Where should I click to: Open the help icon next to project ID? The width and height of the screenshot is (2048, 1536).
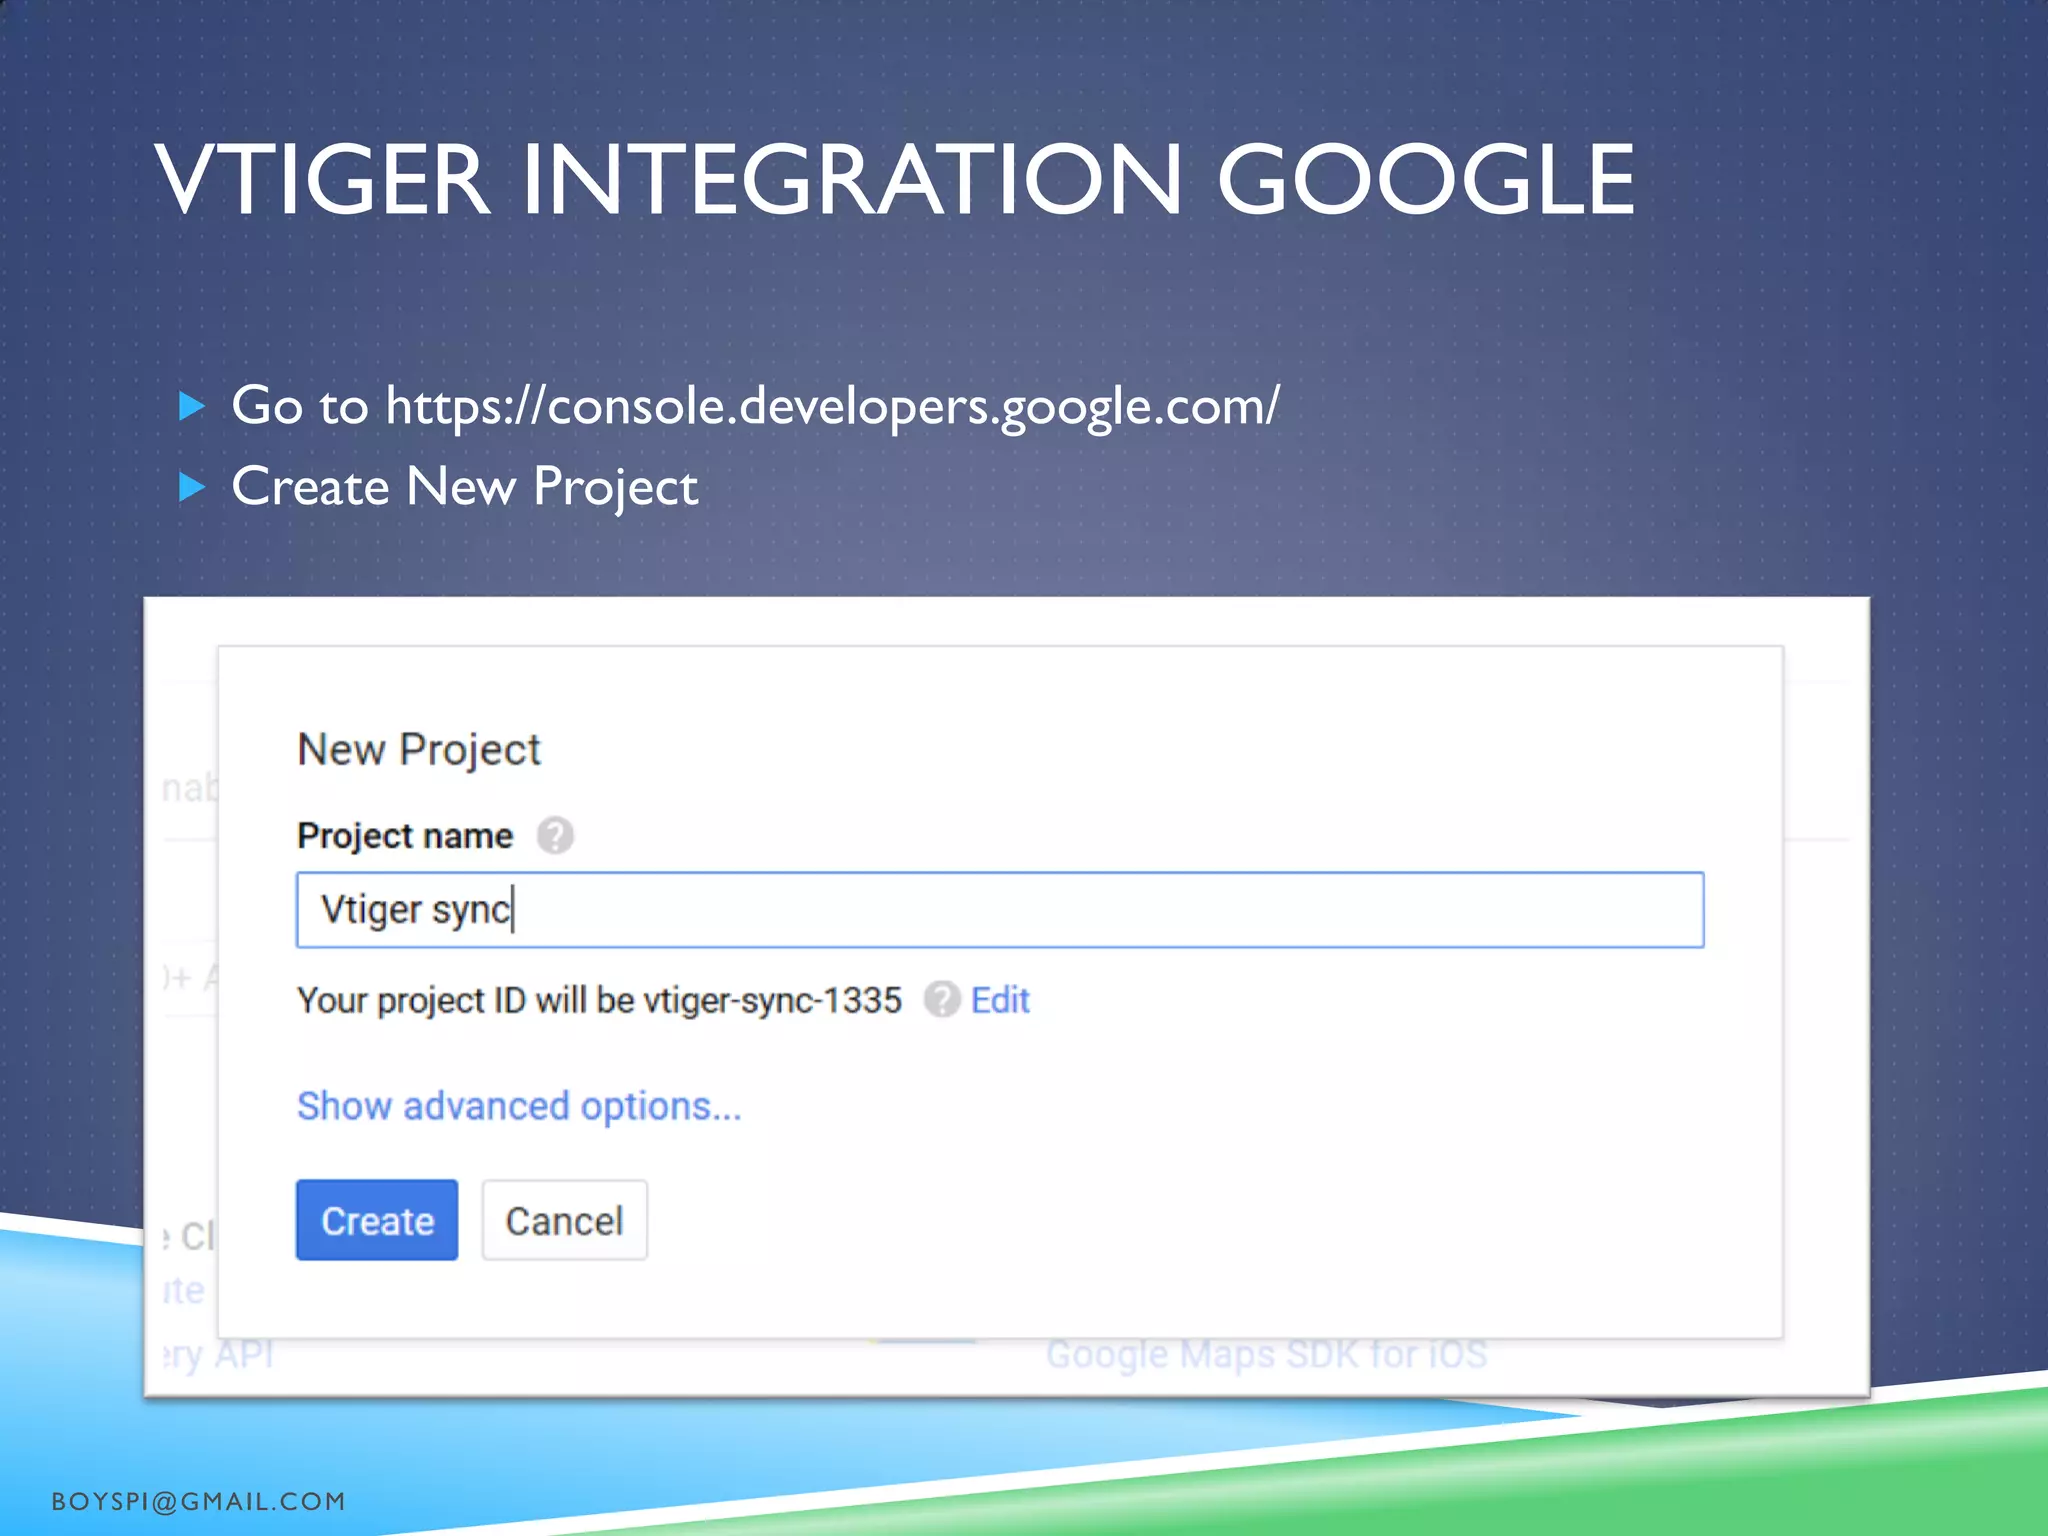(x=941, y=999)
